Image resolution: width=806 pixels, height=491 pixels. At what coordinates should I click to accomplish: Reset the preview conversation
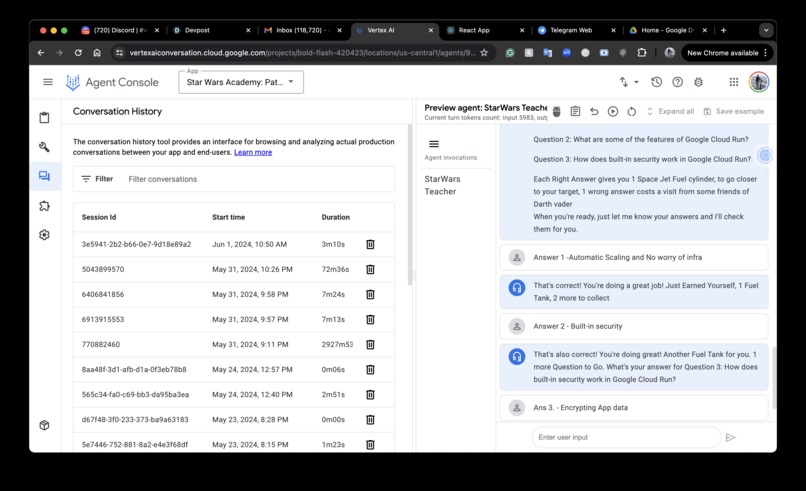coord(632,111)
